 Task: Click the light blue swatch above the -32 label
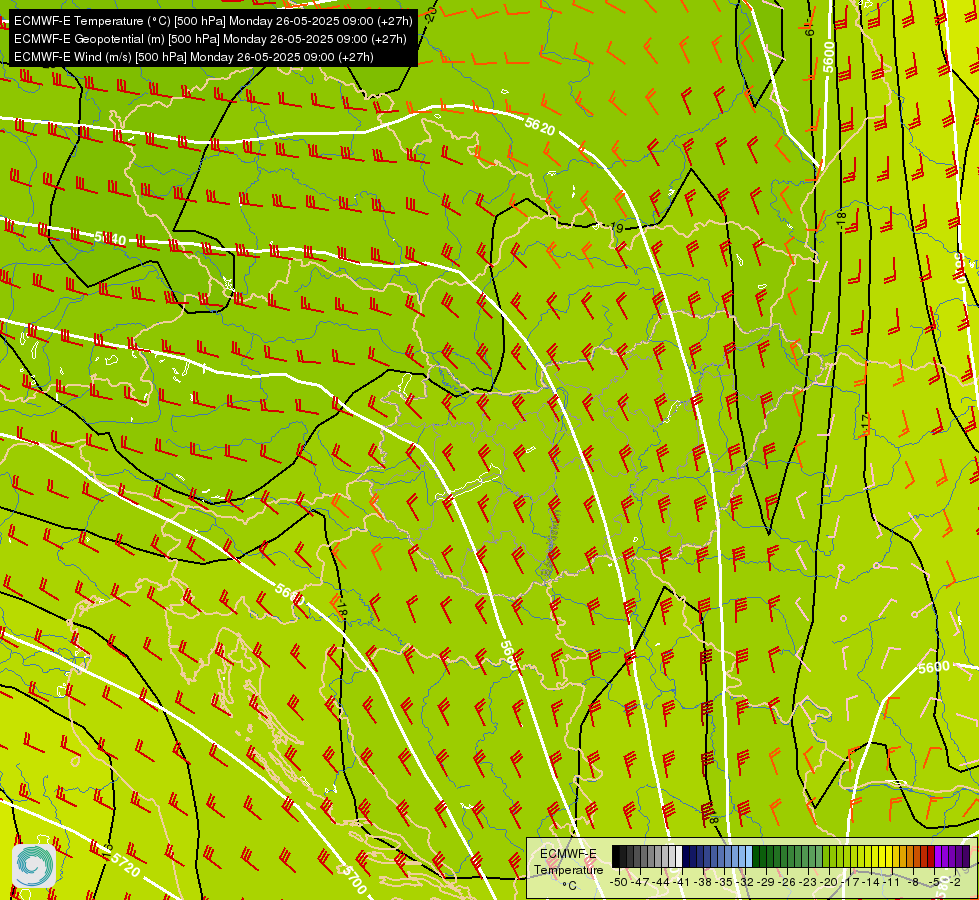[x=749, y=856]
